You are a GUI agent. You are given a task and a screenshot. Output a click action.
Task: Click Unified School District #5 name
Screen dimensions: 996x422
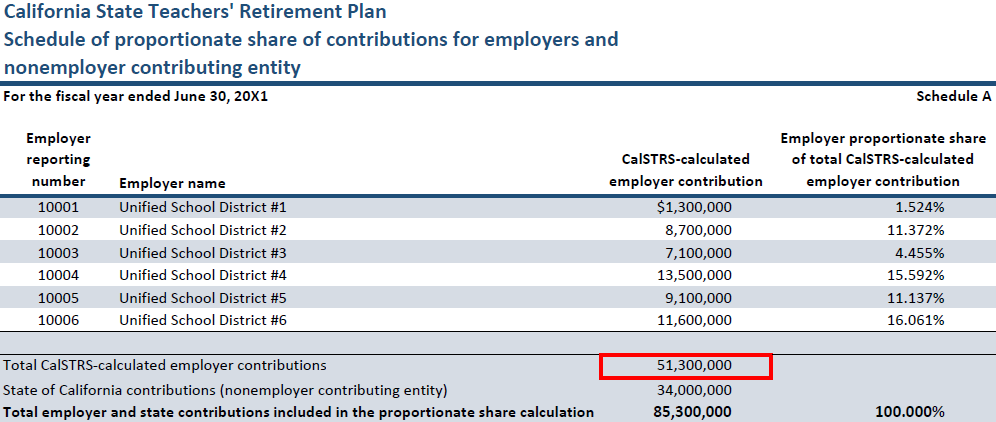coord(202,297)
